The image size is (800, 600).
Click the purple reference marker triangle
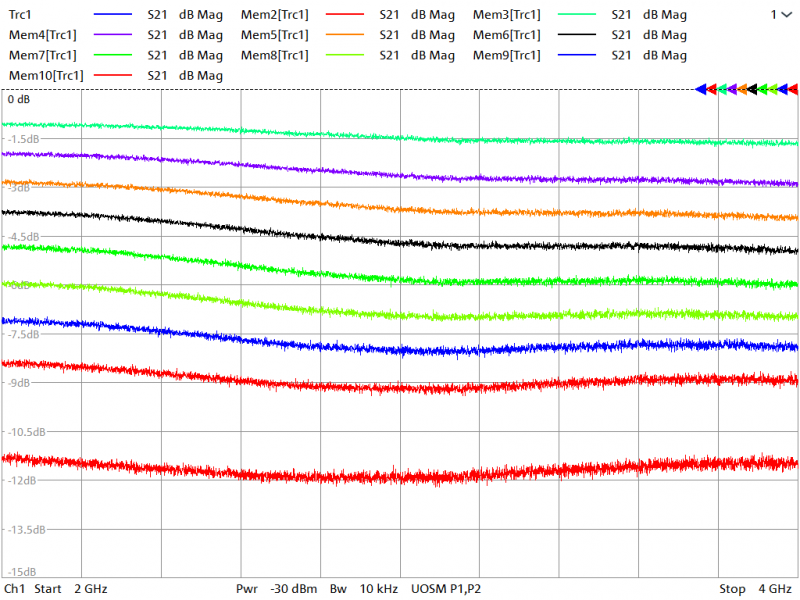[732, 89]
